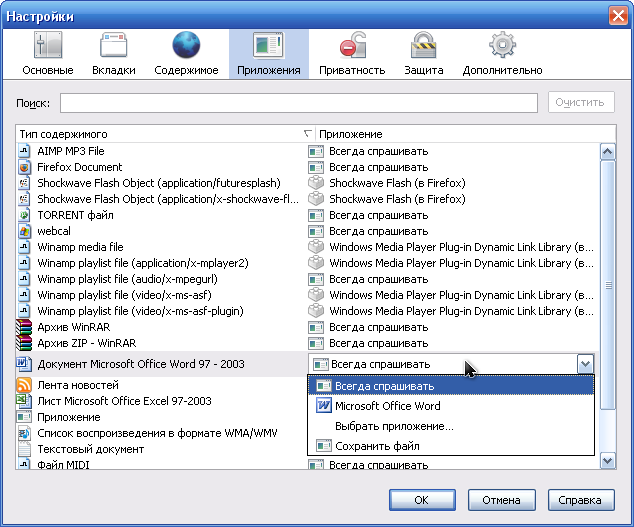Screen dimensions: 634x527
Task: Click Microsoft Office Word icon in dropdown
Action: [x=323, y=405]
